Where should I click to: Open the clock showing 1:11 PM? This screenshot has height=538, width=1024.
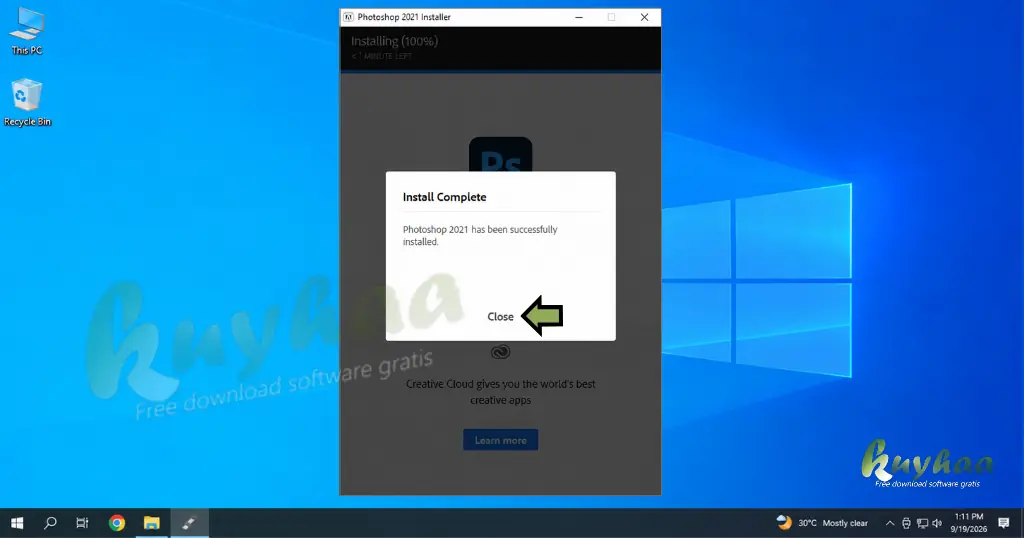(x=968, y=523)
